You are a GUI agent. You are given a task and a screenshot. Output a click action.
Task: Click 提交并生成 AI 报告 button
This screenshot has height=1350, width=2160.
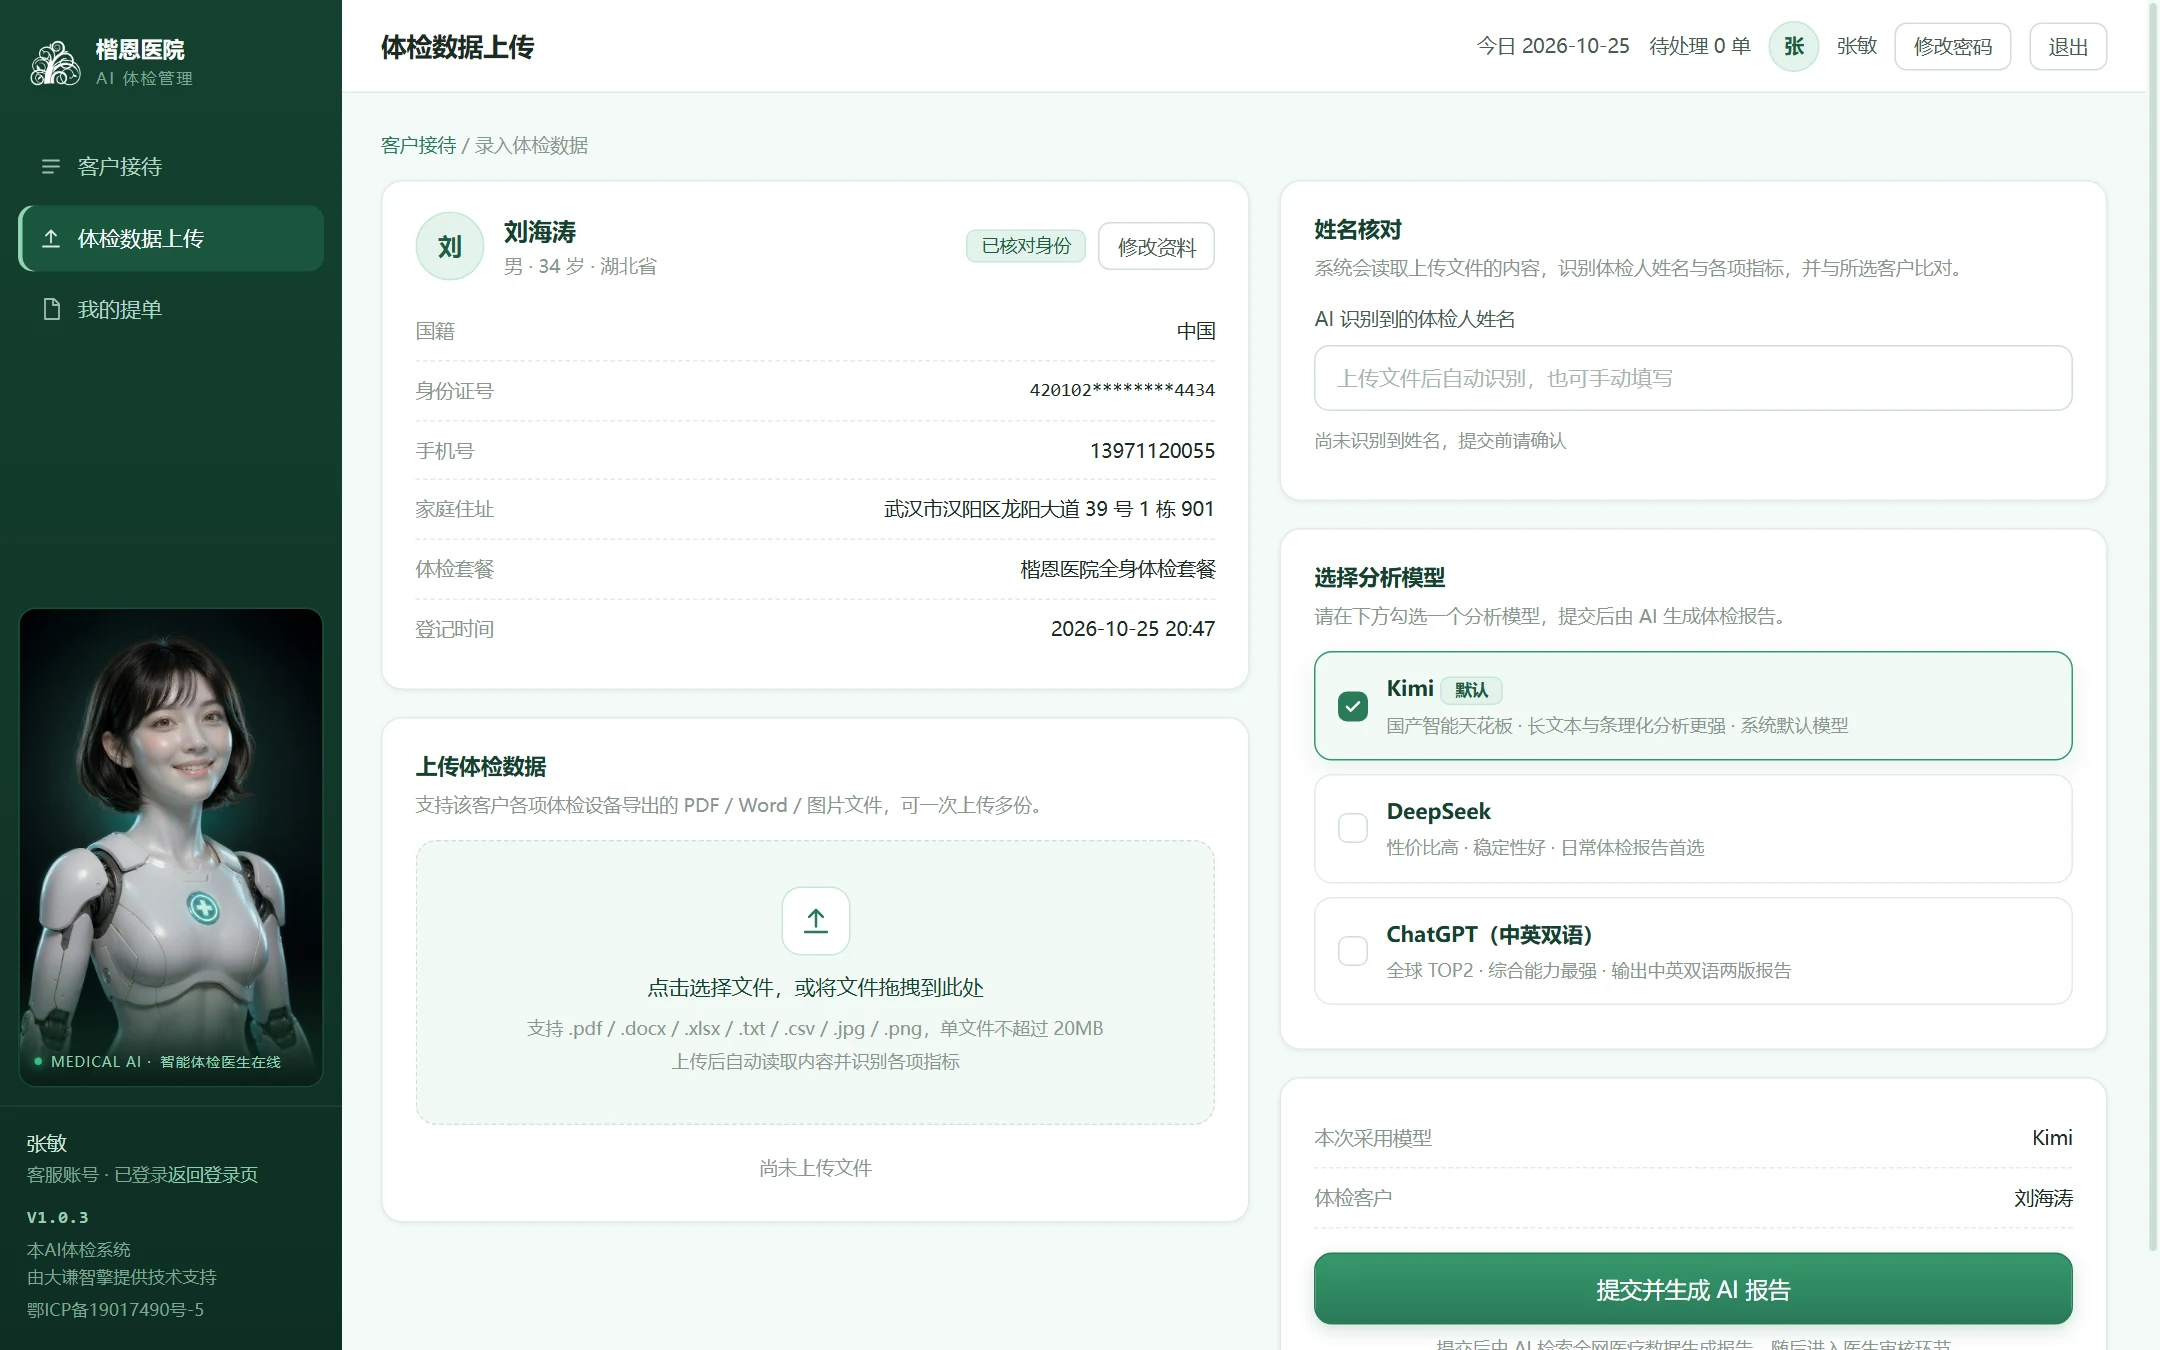pos(1692,1288)
